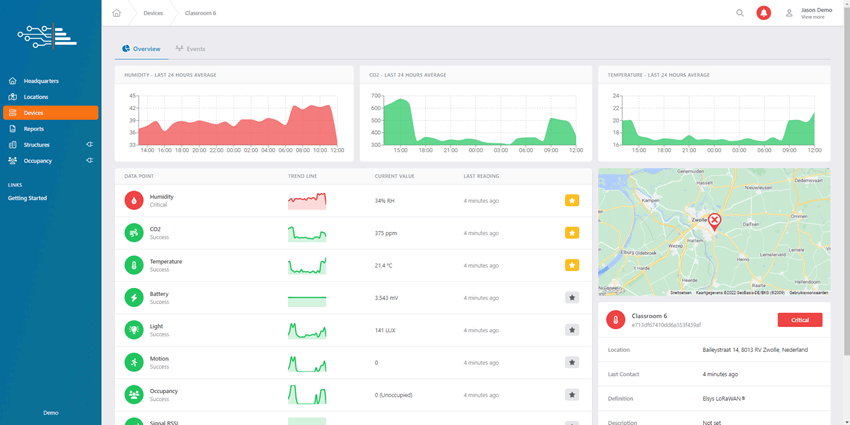Click the Occupancy people icon
The height and width of the screenshot is (425, 850).
click(134, 395)
